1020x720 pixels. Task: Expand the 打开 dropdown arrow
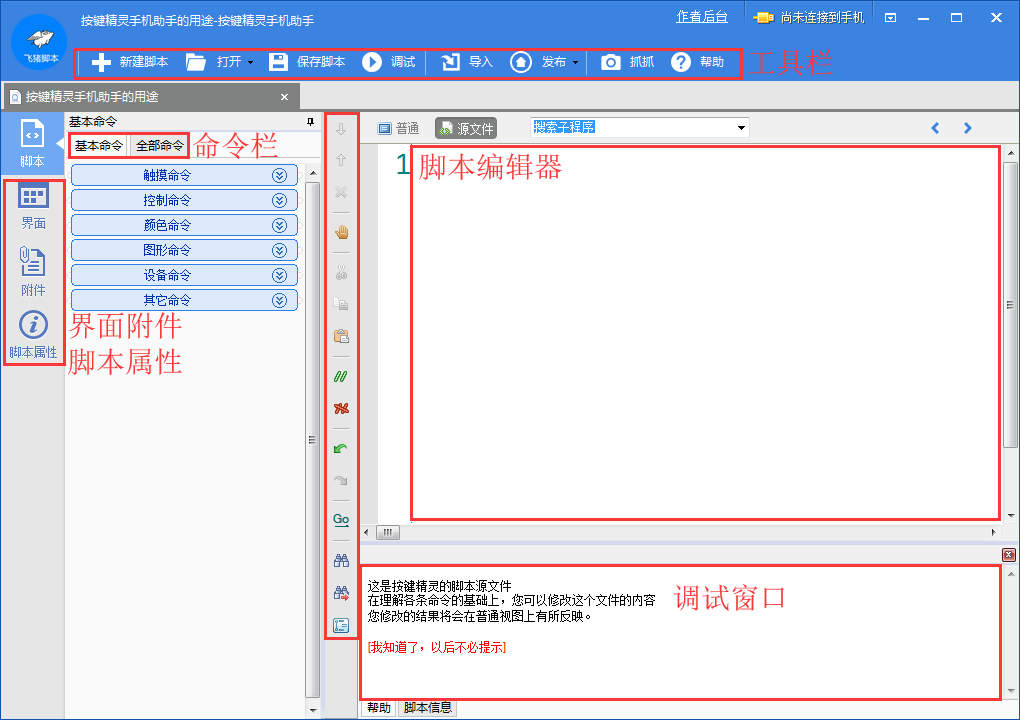(x=250, y=62)
